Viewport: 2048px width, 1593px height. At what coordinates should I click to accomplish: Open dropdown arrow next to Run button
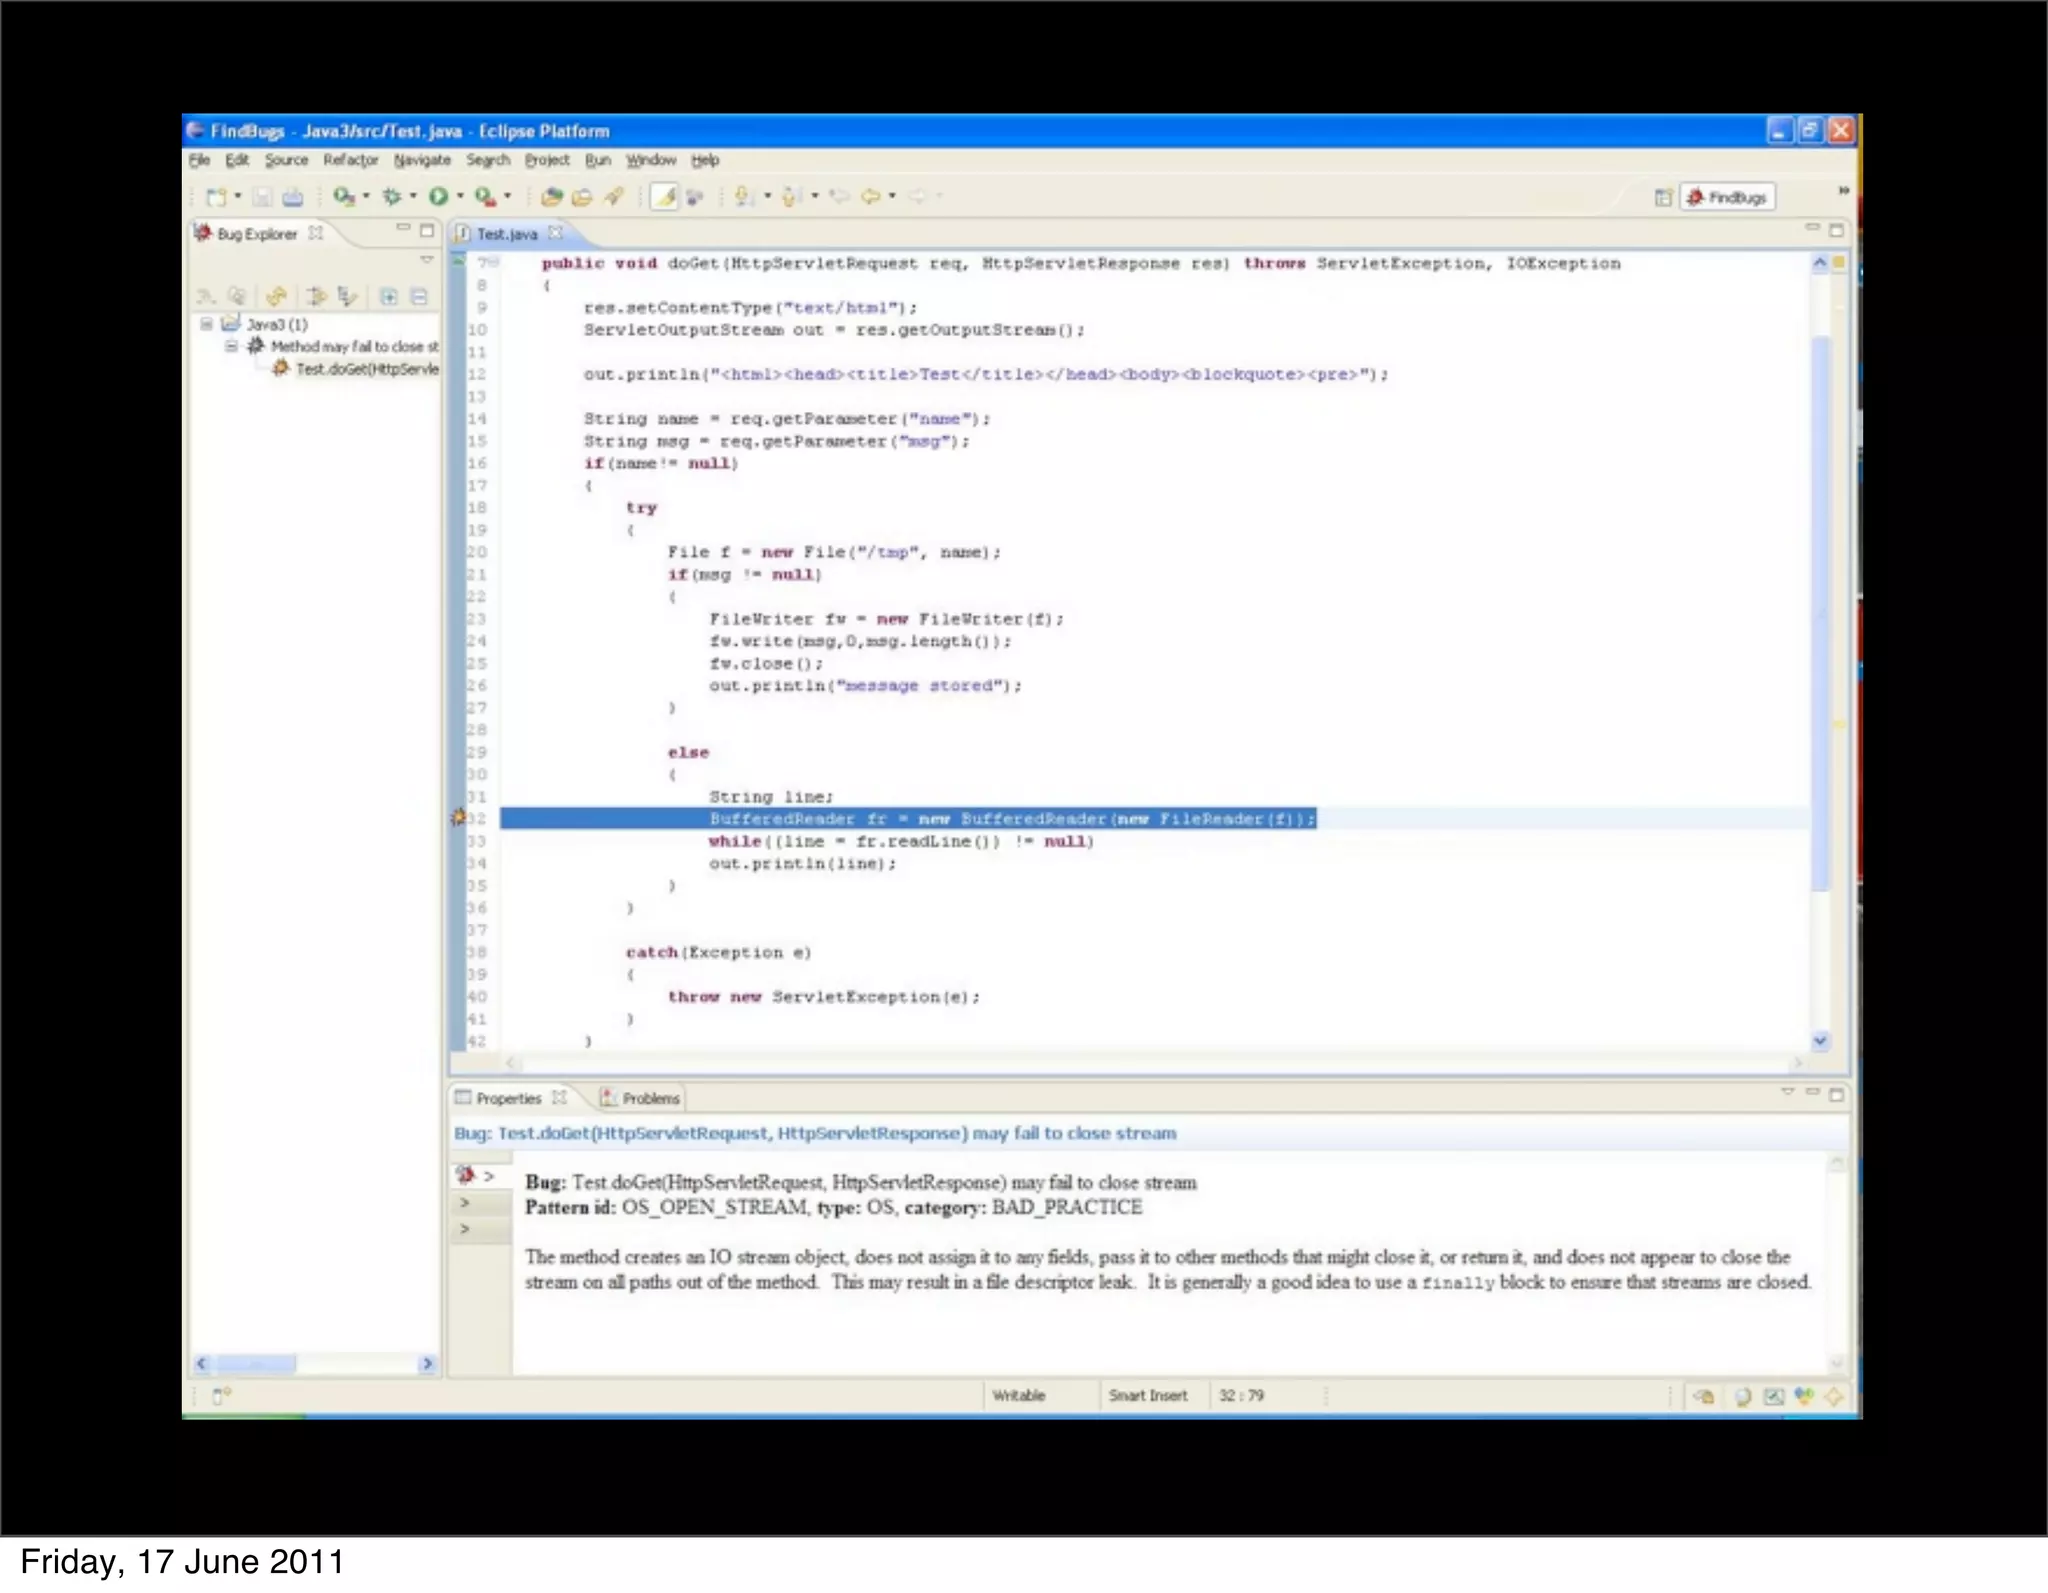point(461,197)
